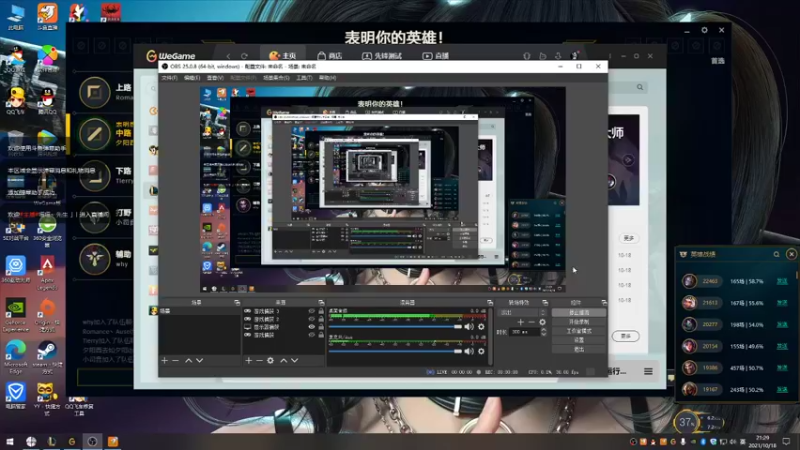Search in the hero stats side panel
The image size is (800, 450).
pyautogui.click(x=777, y=254)
